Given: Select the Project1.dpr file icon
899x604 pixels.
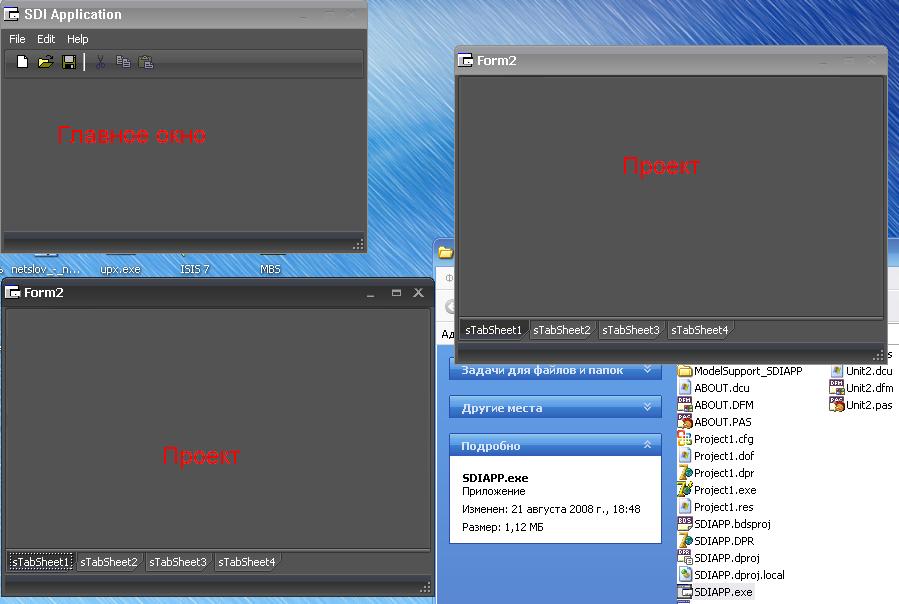Looking at the screenshot, I should [685, 473].
